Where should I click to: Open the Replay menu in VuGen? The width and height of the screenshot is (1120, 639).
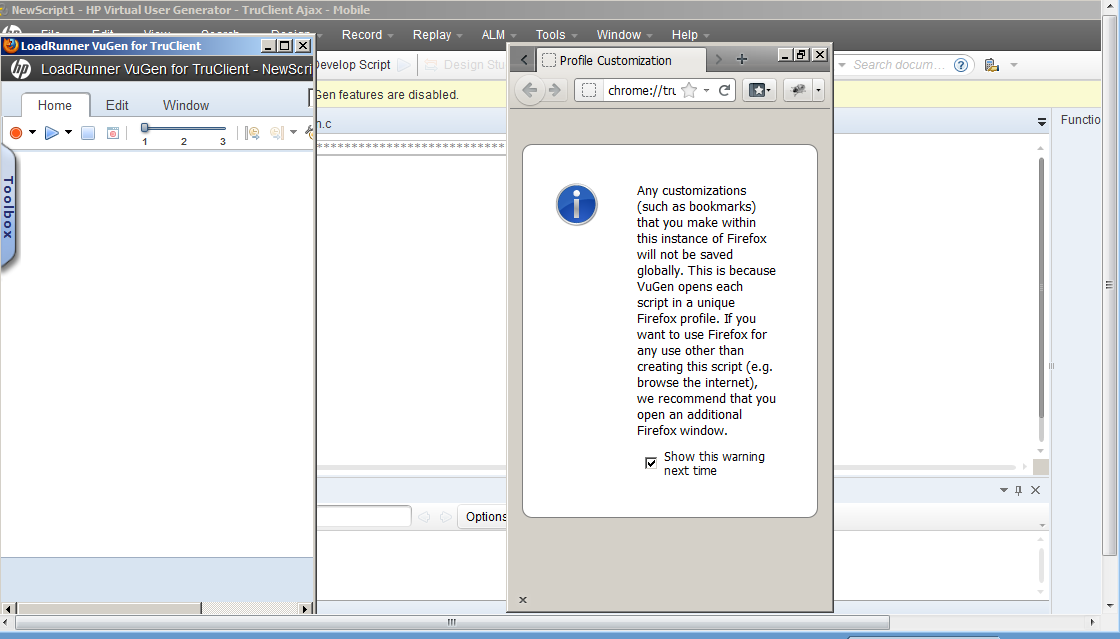click(437, 34)
